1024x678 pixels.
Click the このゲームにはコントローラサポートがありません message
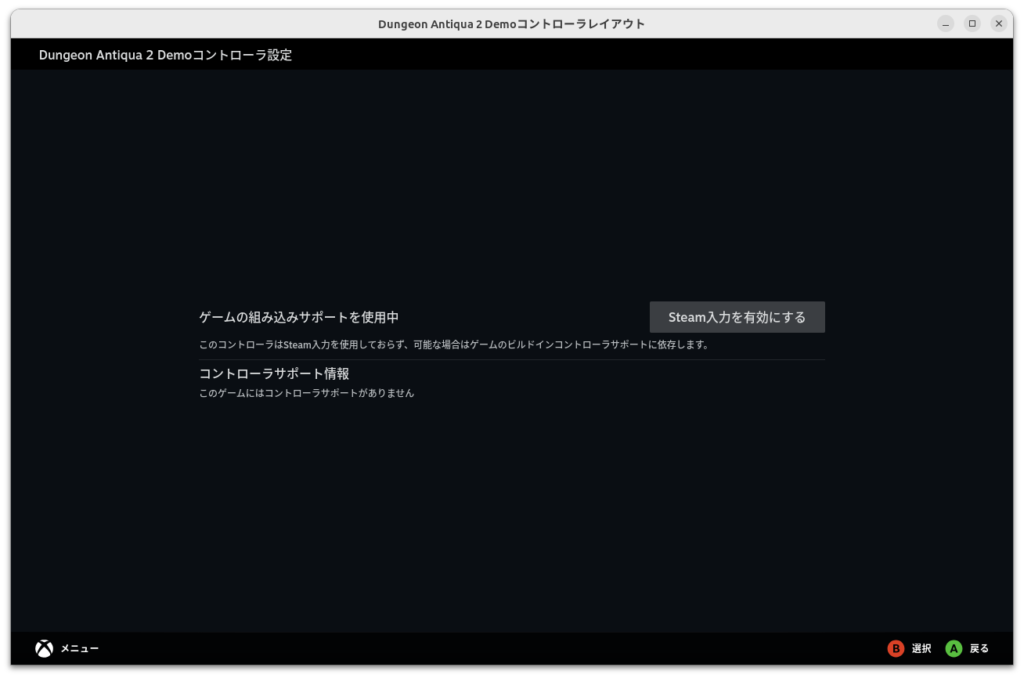(306, 394)
